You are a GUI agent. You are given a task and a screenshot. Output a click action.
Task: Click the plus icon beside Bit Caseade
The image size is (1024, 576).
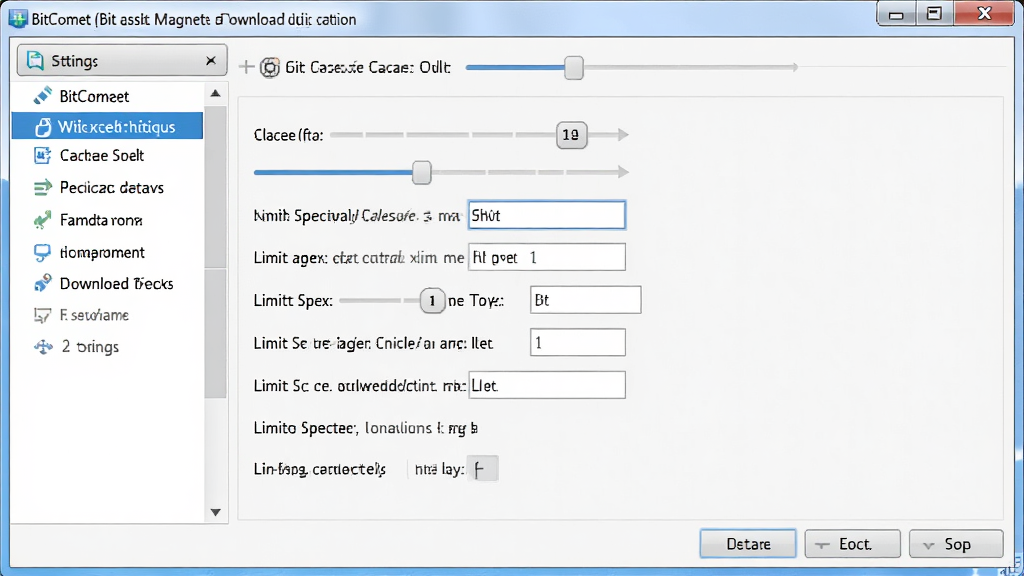(246, 67)
